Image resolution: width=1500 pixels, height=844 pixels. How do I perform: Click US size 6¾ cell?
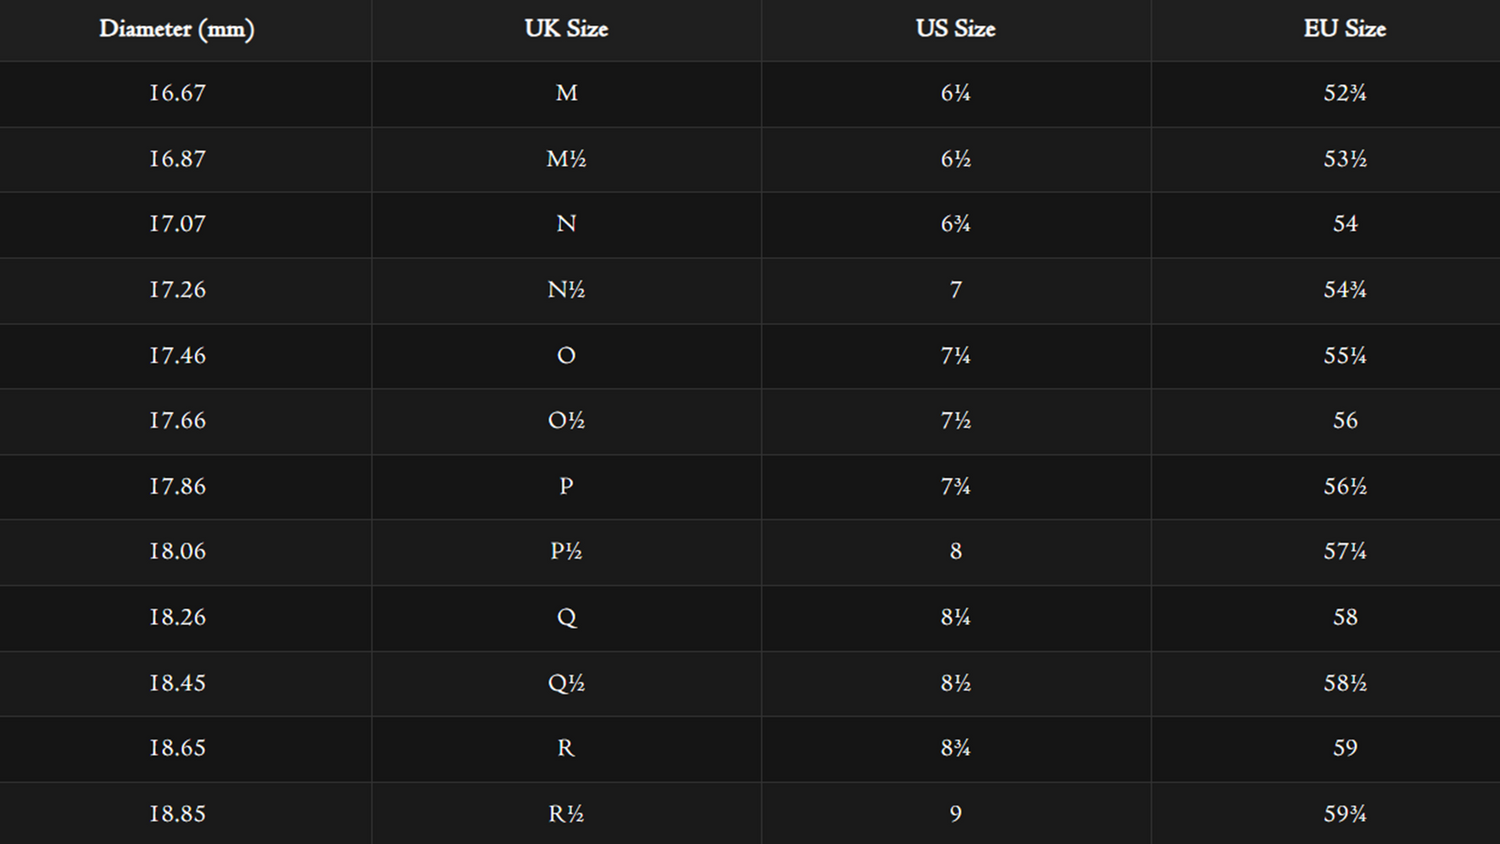tap(955, 224)
